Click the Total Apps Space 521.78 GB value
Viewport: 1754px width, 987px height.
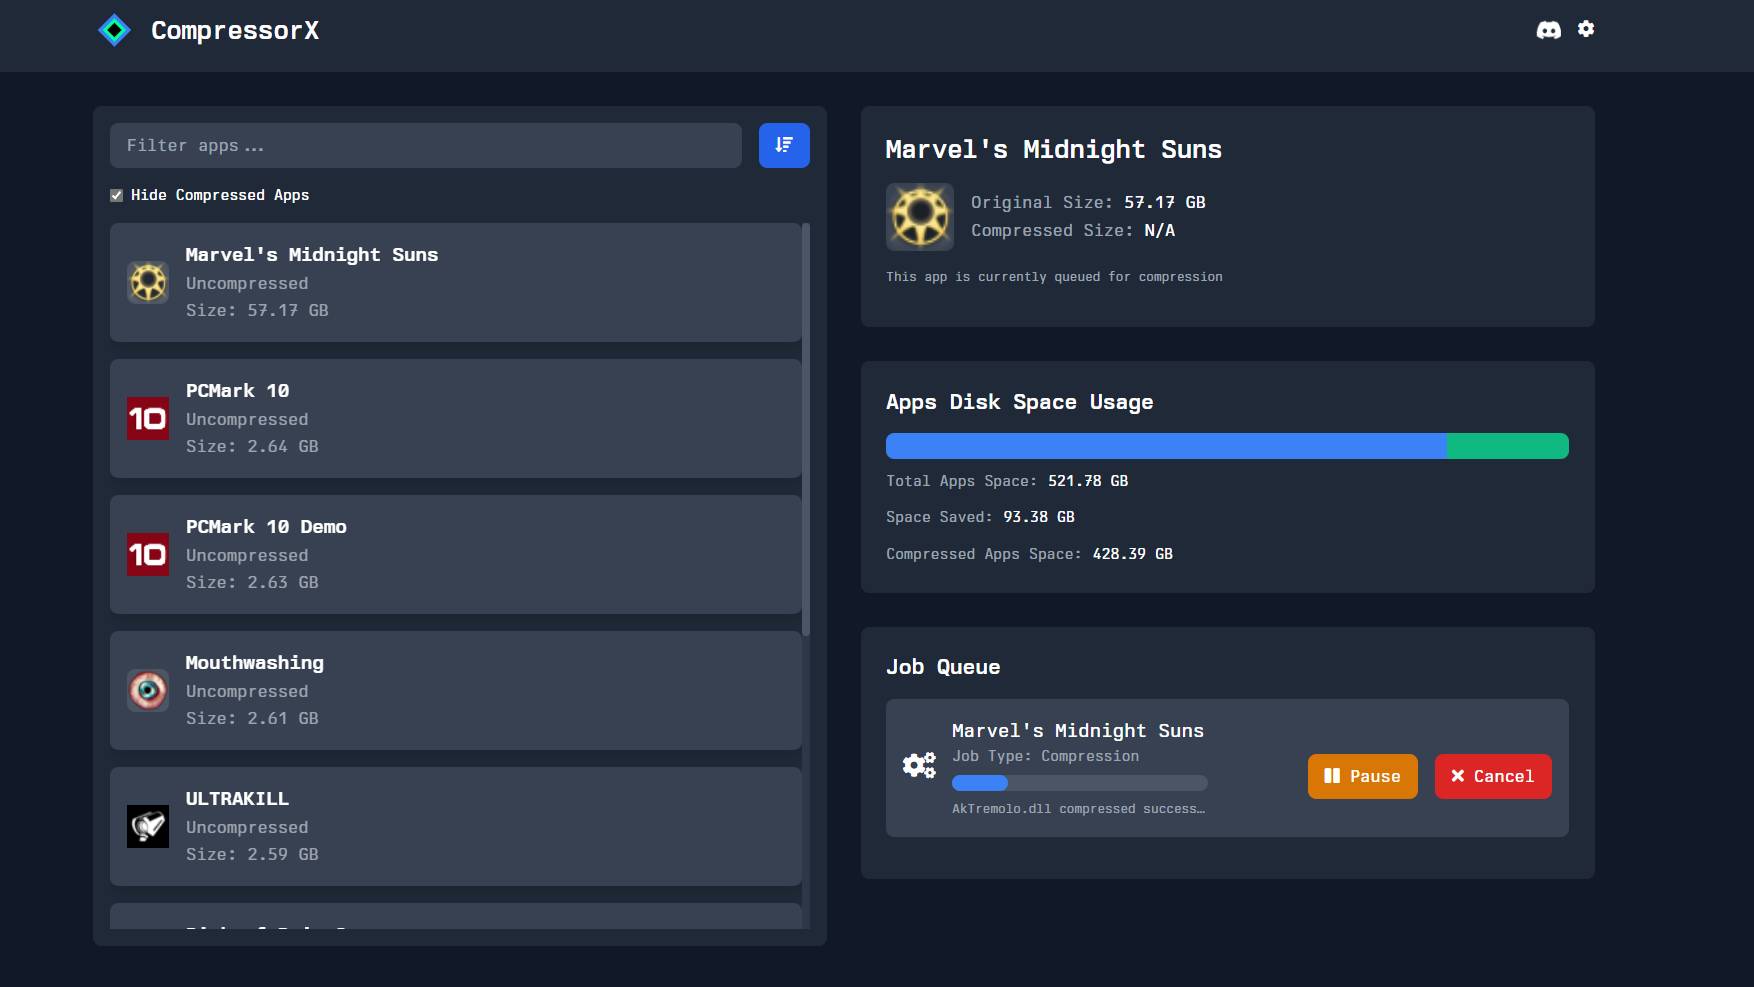pos(1088,481)
